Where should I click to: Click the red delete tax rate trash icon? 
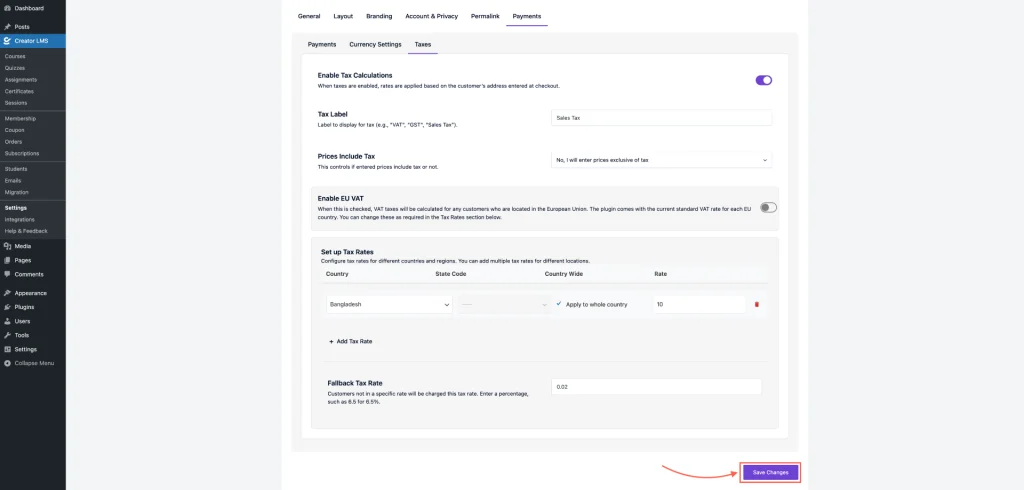[x=756, y=304]
